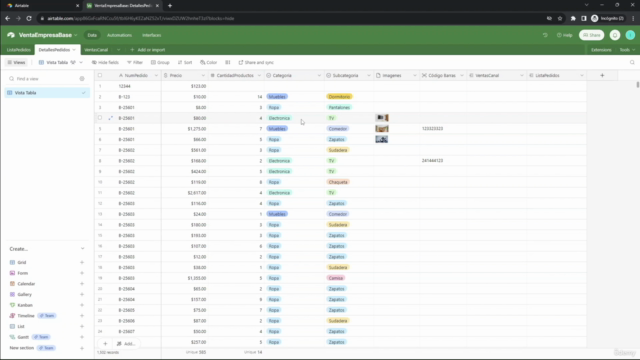The width and height of the screenshot is (640, 360).
Task: Open image thumbnail in row 5
Action: pos(382,129)
